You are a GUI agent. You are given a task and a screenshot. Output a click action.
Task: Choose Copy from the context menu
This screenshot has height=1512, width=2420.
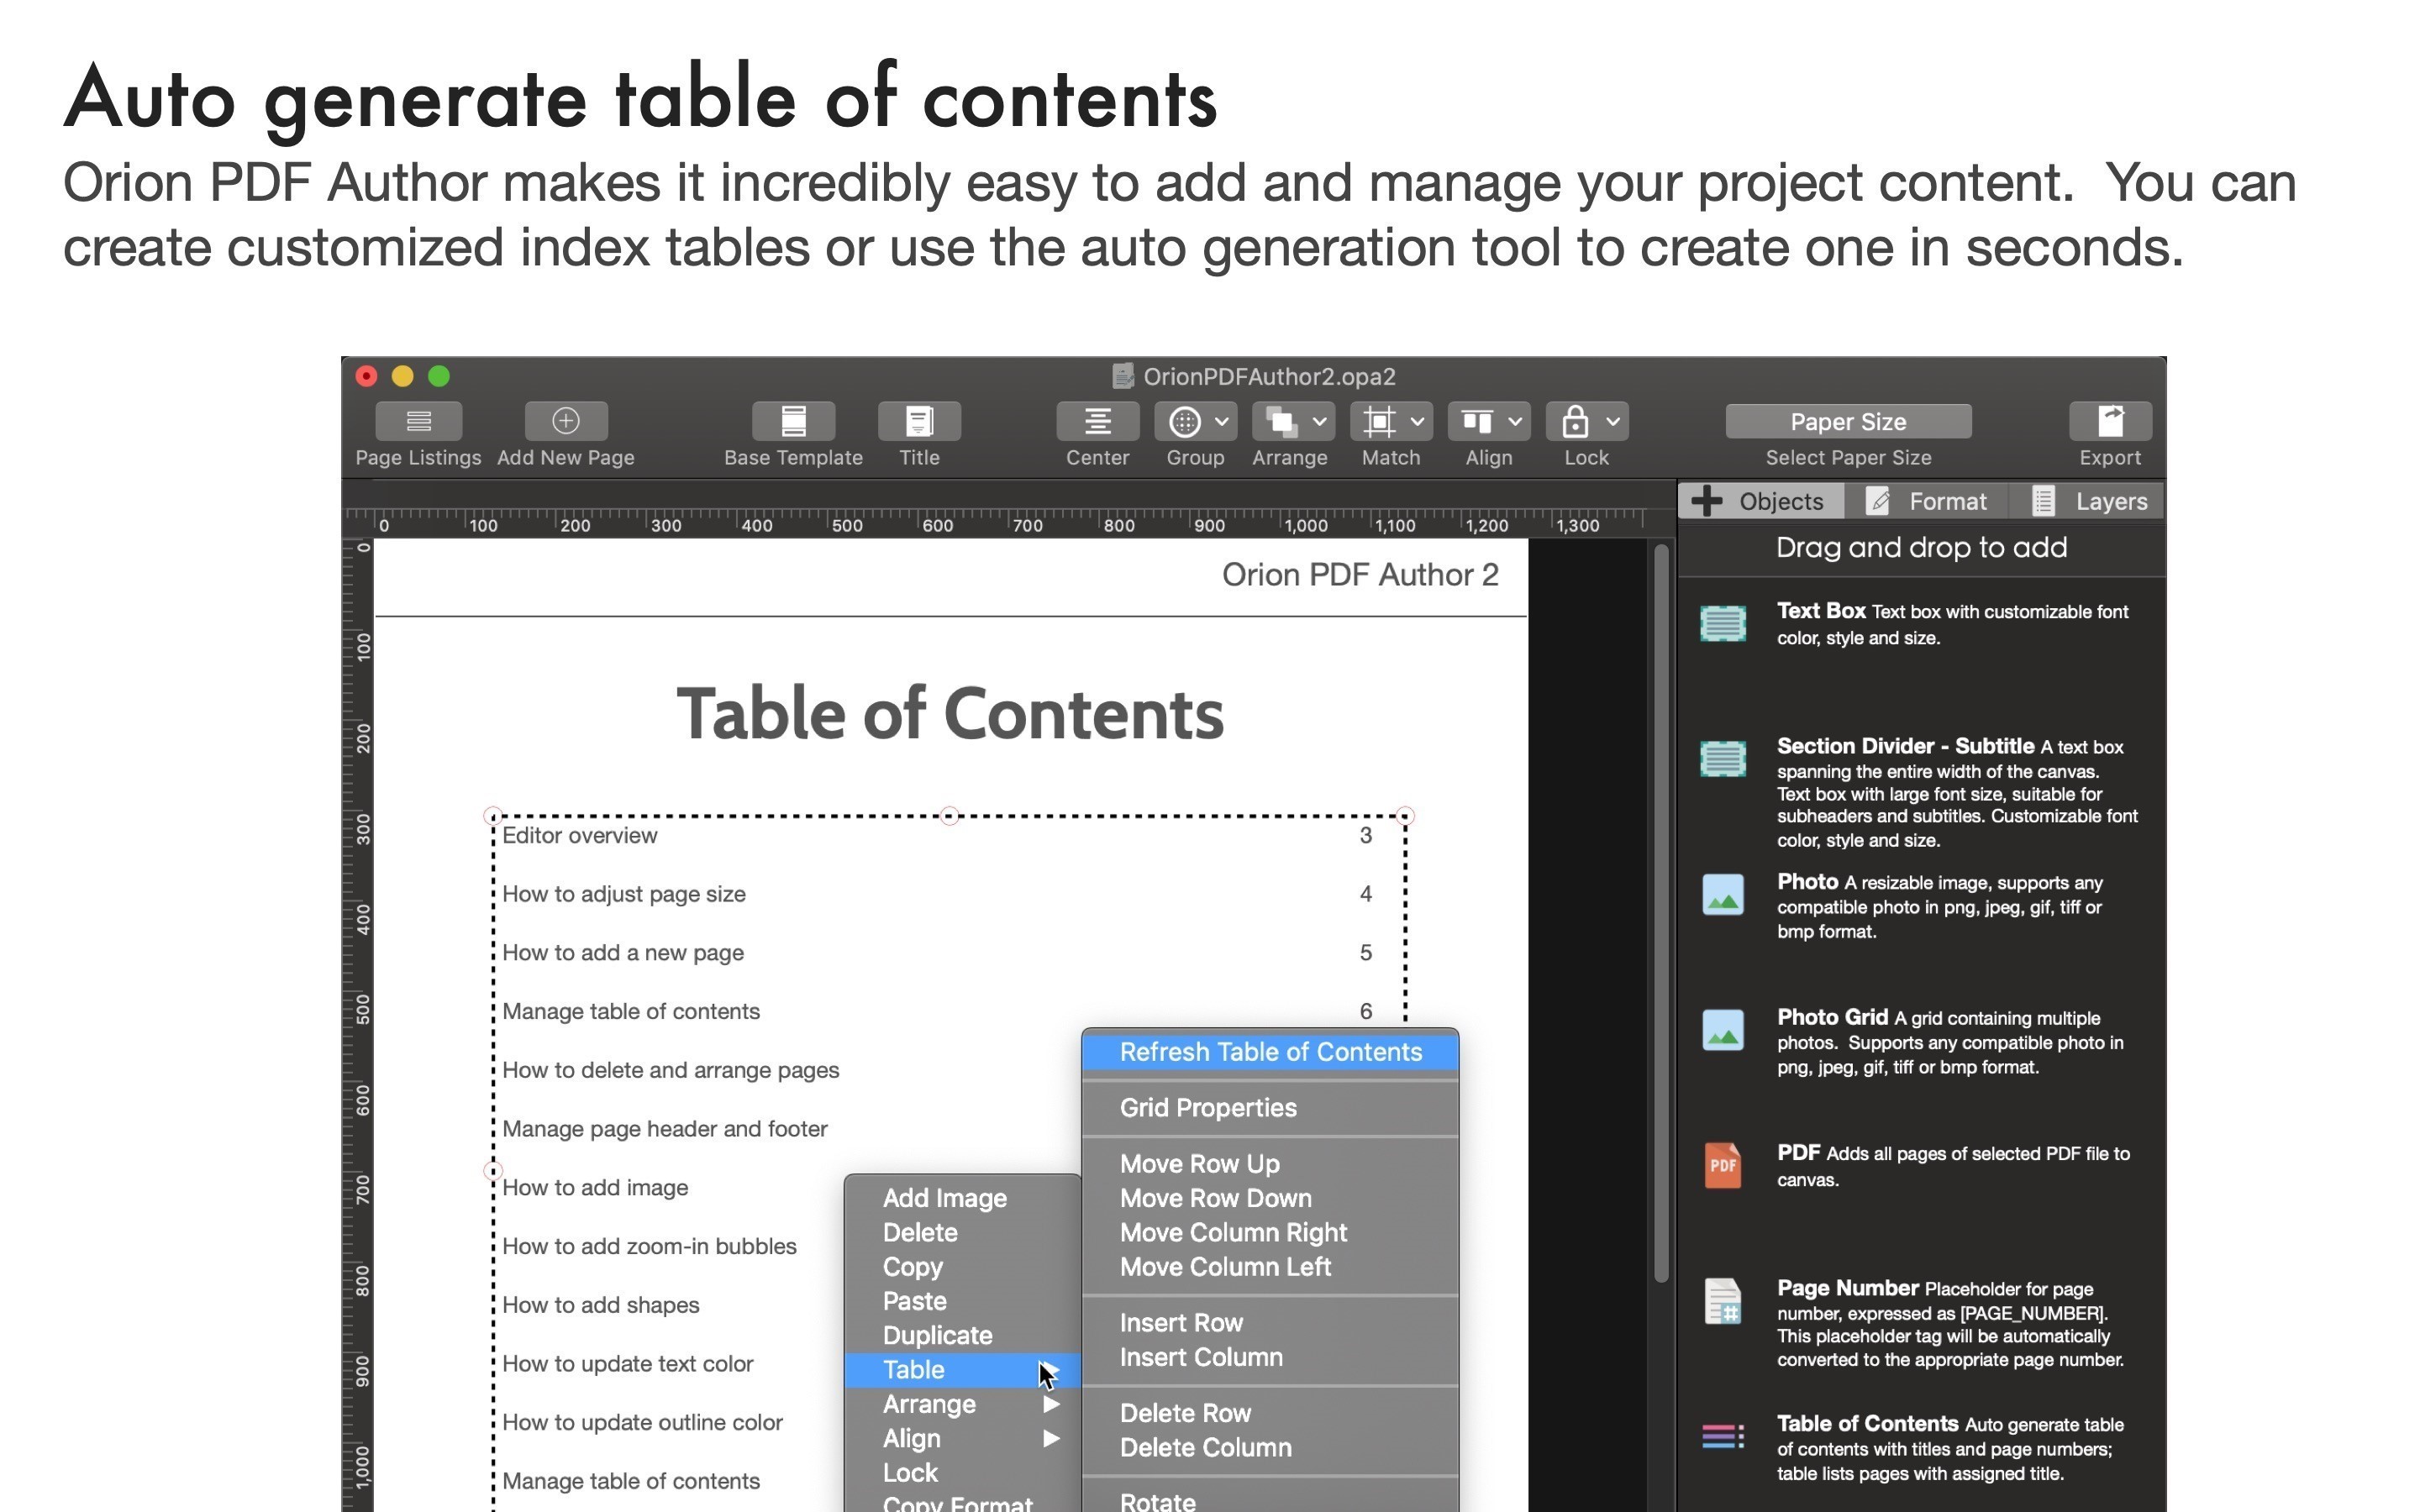click(962, 1267)
